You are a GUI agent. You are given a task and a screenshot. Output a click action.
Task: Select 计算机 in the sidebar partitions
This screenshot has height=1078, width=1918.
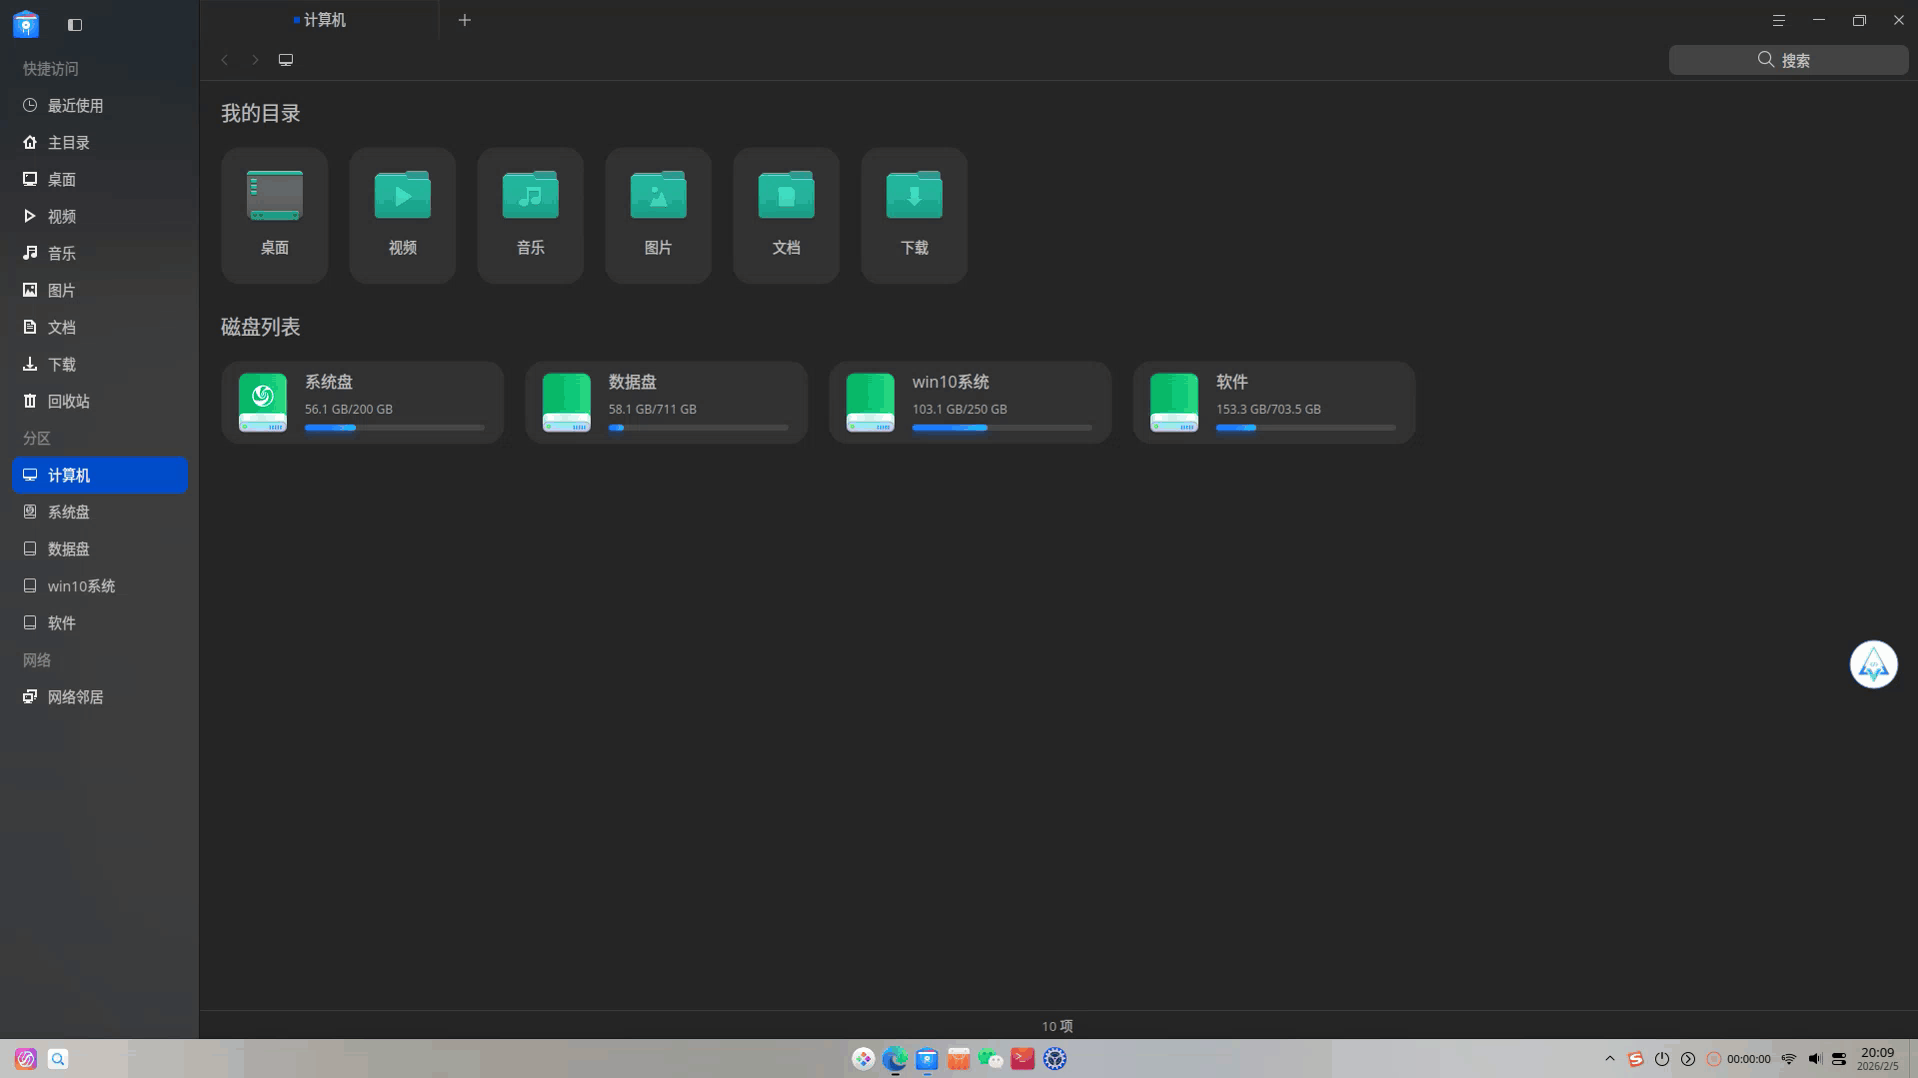click(99, 475)
